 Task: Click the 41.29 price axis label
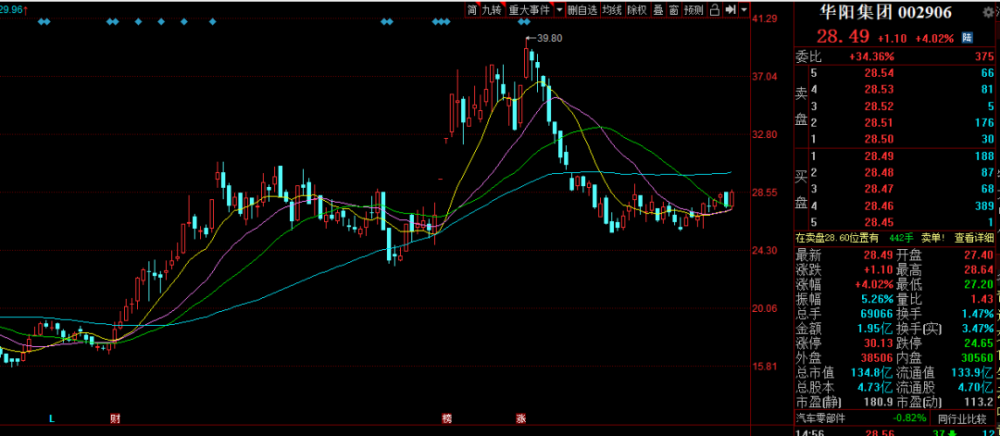764,19
